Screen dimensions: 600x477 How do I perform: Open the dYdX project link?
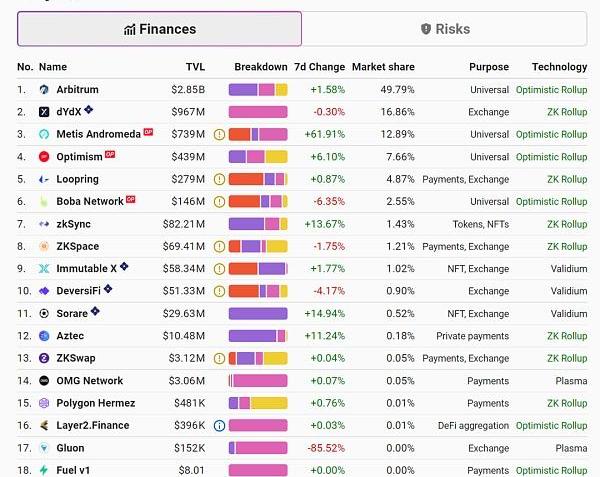(x=69, y=112)
